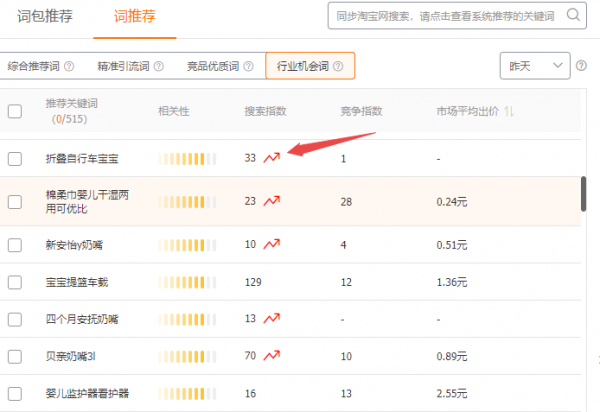Screen dimensions: 600x412
Task: Click the 行业机会词 filter button
Action: click(303, 67)
